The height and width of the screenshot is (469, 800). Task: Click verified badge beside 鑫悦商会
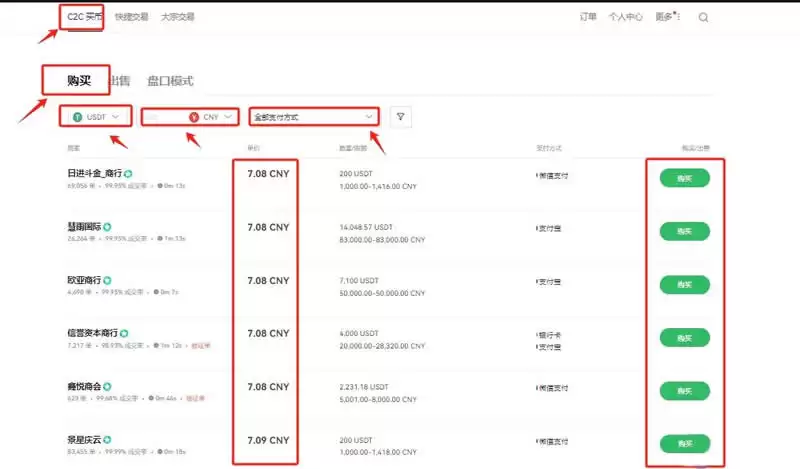[107, 386]
